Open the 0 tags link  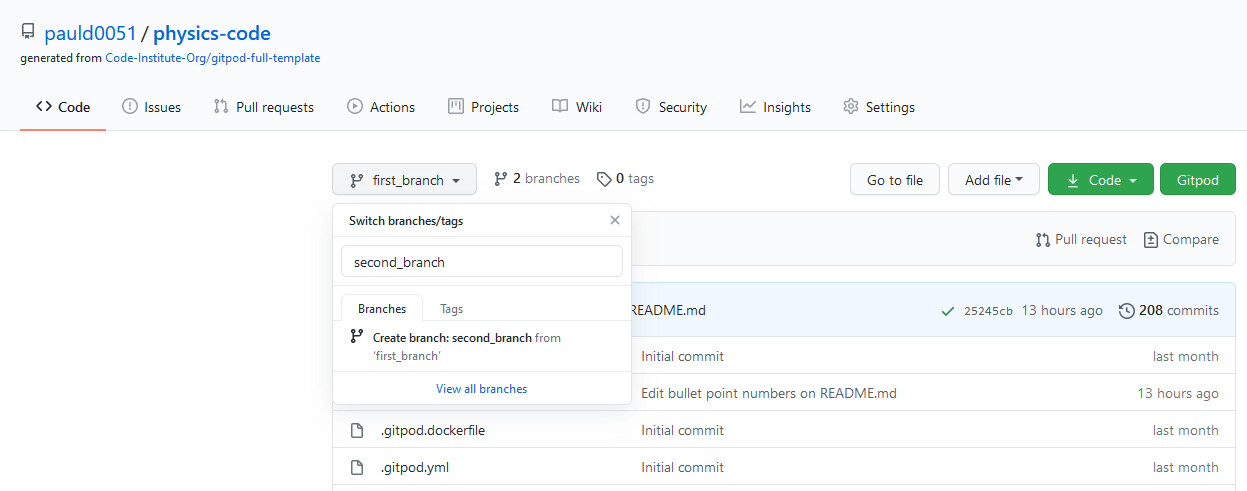point(625,178)
